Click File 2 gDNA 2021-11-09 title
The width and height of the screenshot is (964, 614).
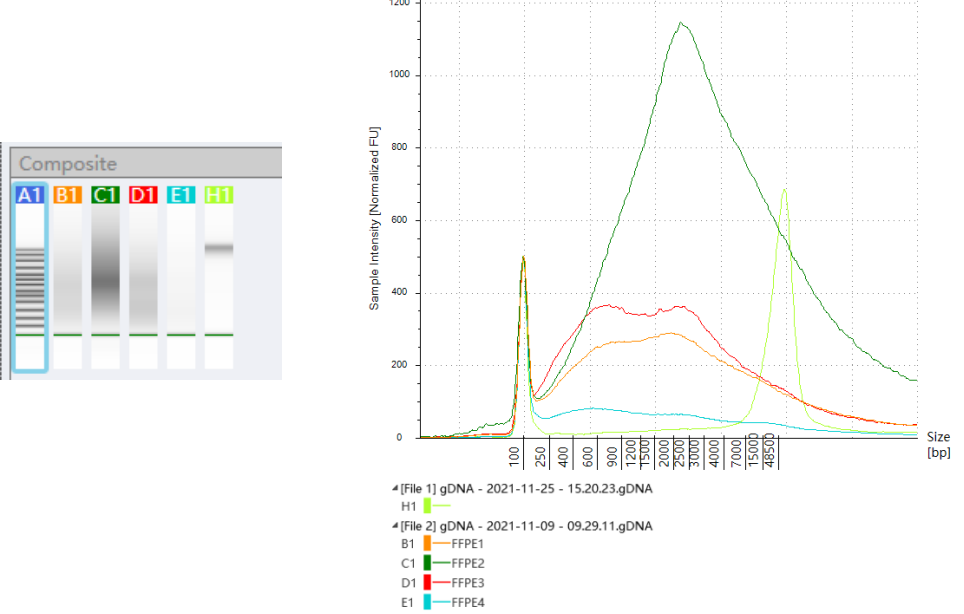526,526
